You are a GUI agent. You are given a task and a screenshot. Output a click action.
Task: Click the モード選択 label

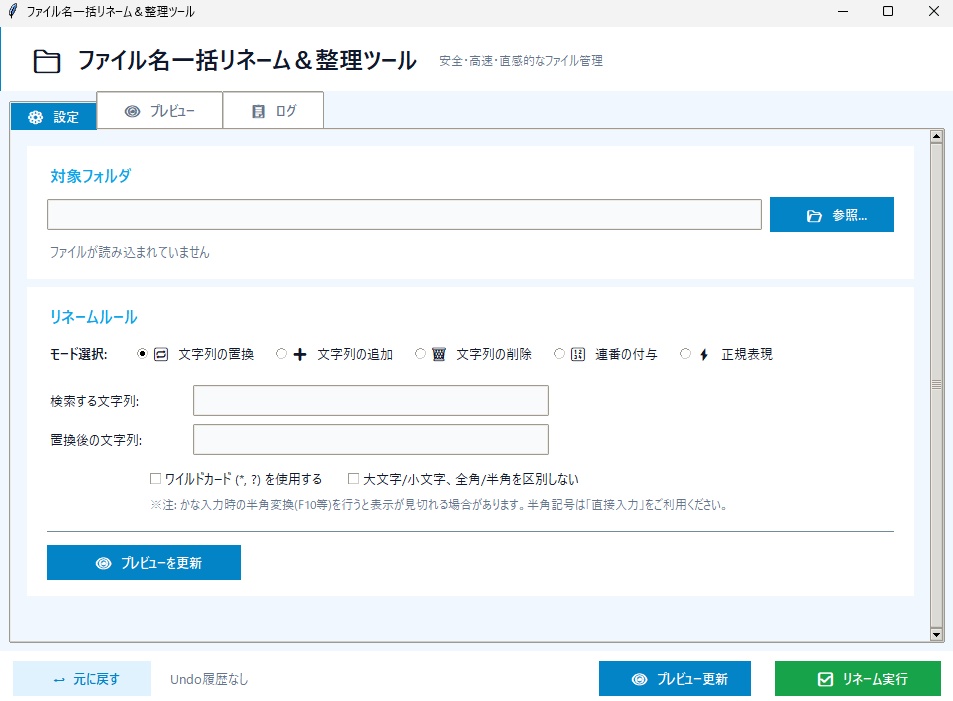pos(78,354)
